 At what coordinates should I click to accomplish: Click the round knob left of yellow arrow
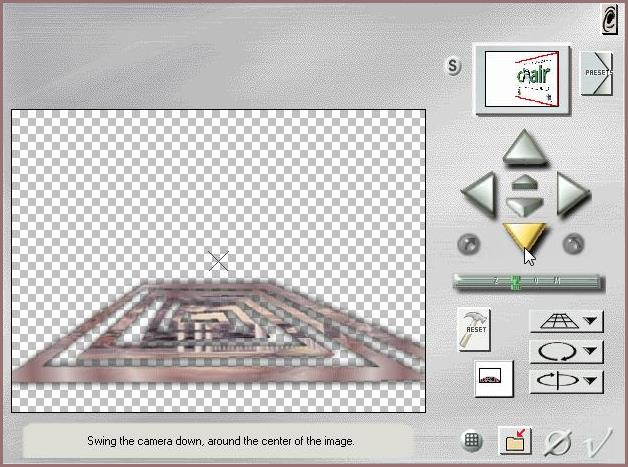(467, 242)
